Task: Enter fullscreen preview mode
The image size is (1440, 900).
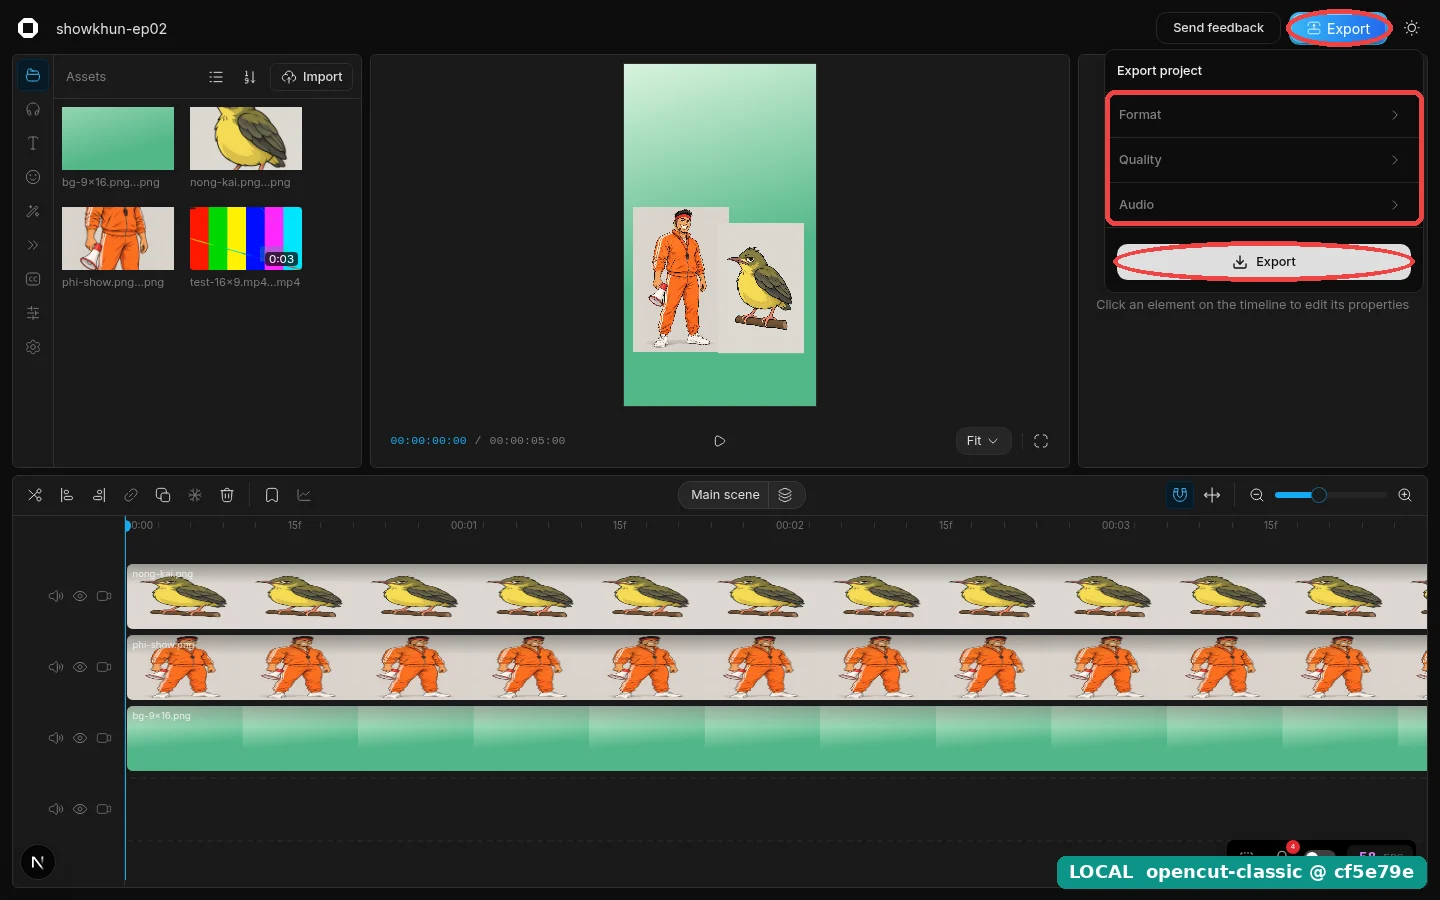Action: click(x=1041, y=441)
